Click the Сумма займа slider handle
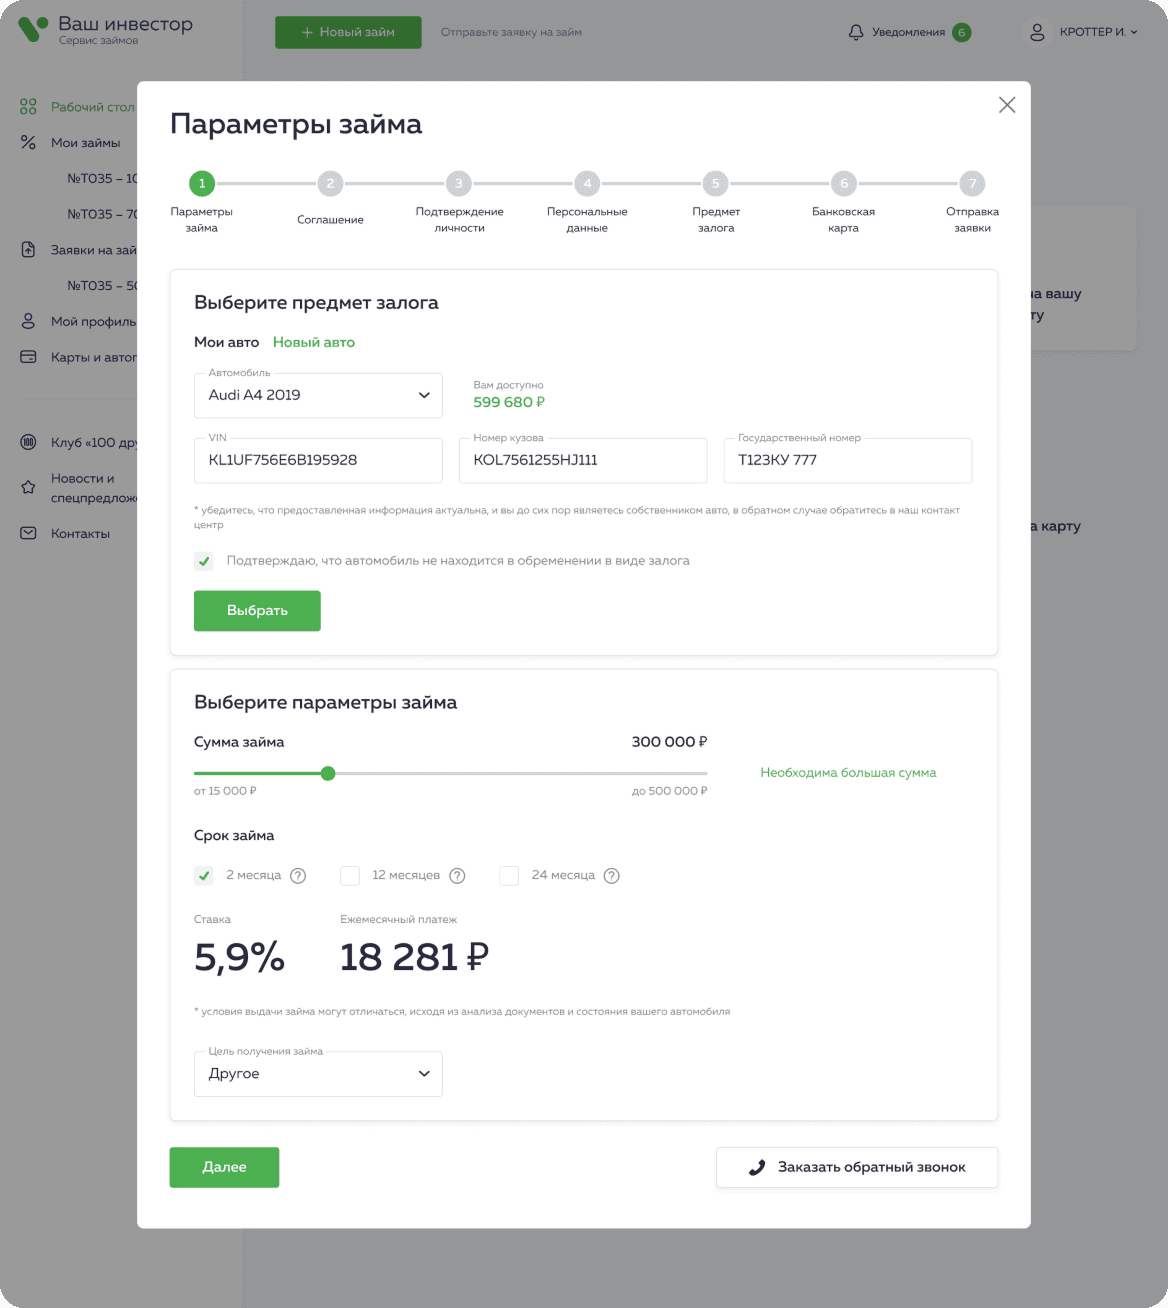Screen dimensions: 1168x1308 (x=328, y=773)
